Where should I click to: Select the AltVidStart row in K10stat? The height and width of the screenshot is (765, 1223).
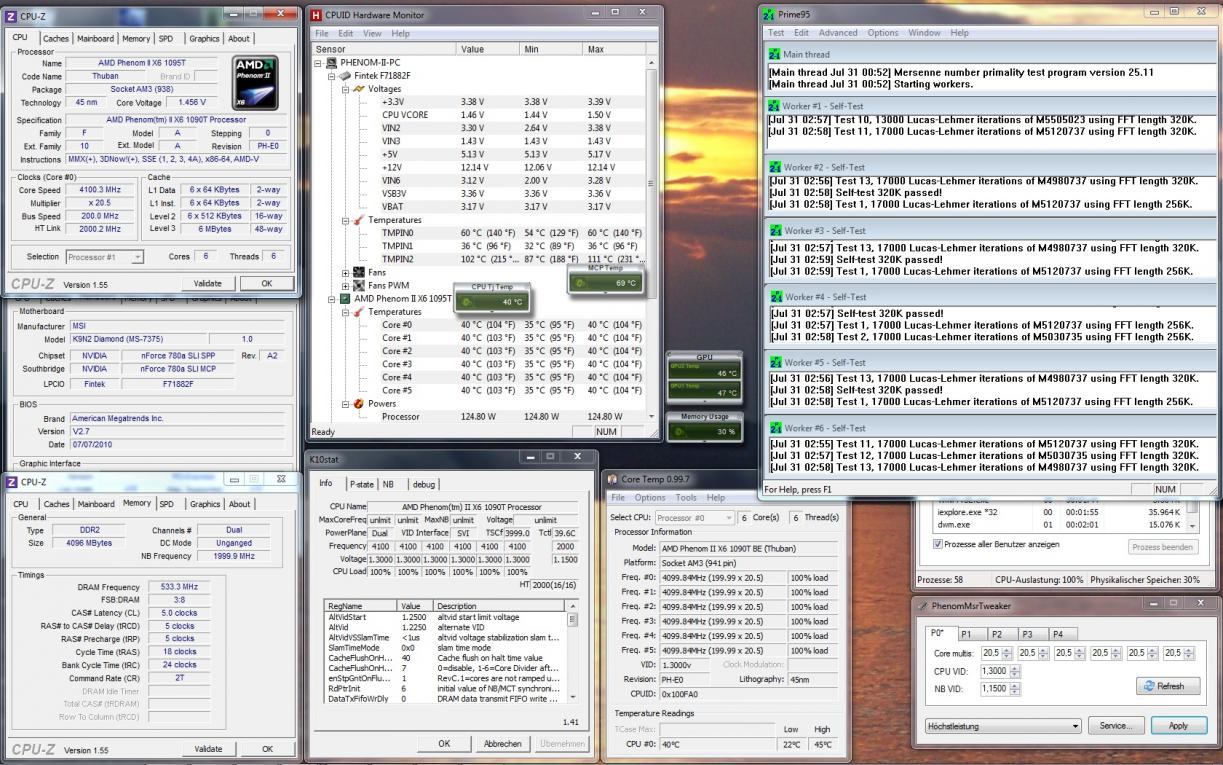(446, 617)
